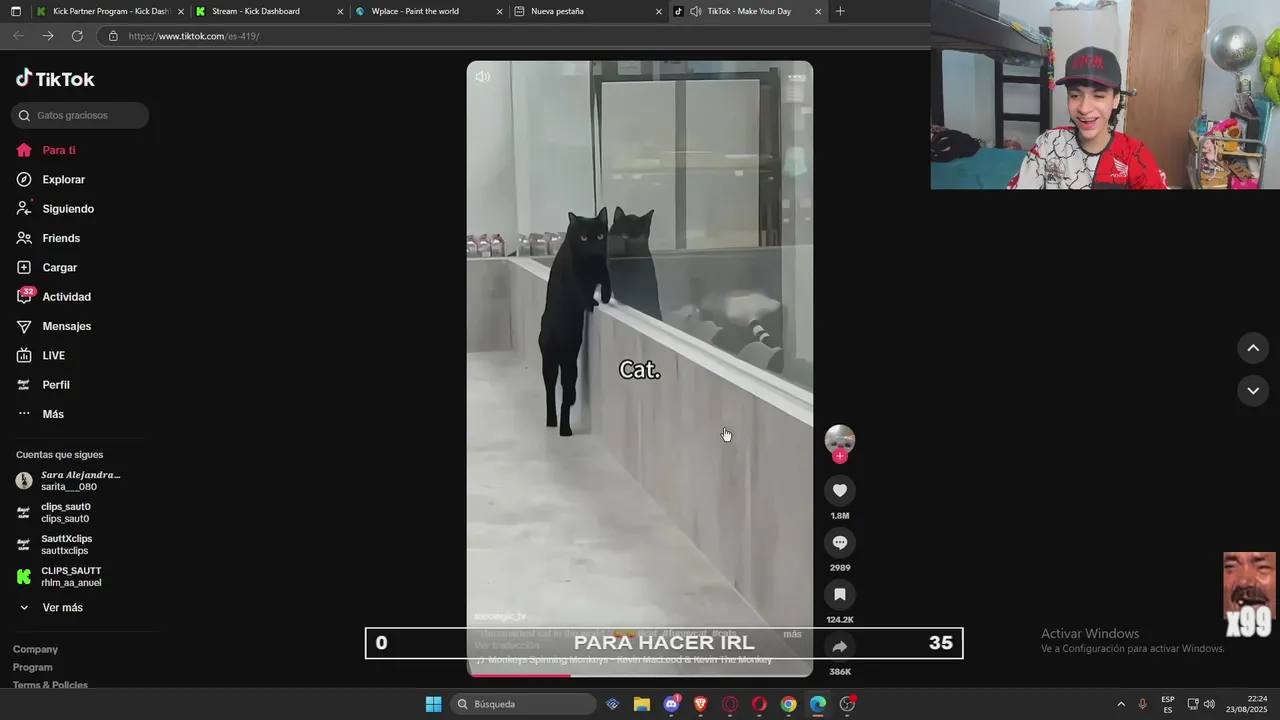This screenshot has width=1280, height=720.
Task: Click the taskbar Búsqueda search box
Action: [x=522, y=704]
